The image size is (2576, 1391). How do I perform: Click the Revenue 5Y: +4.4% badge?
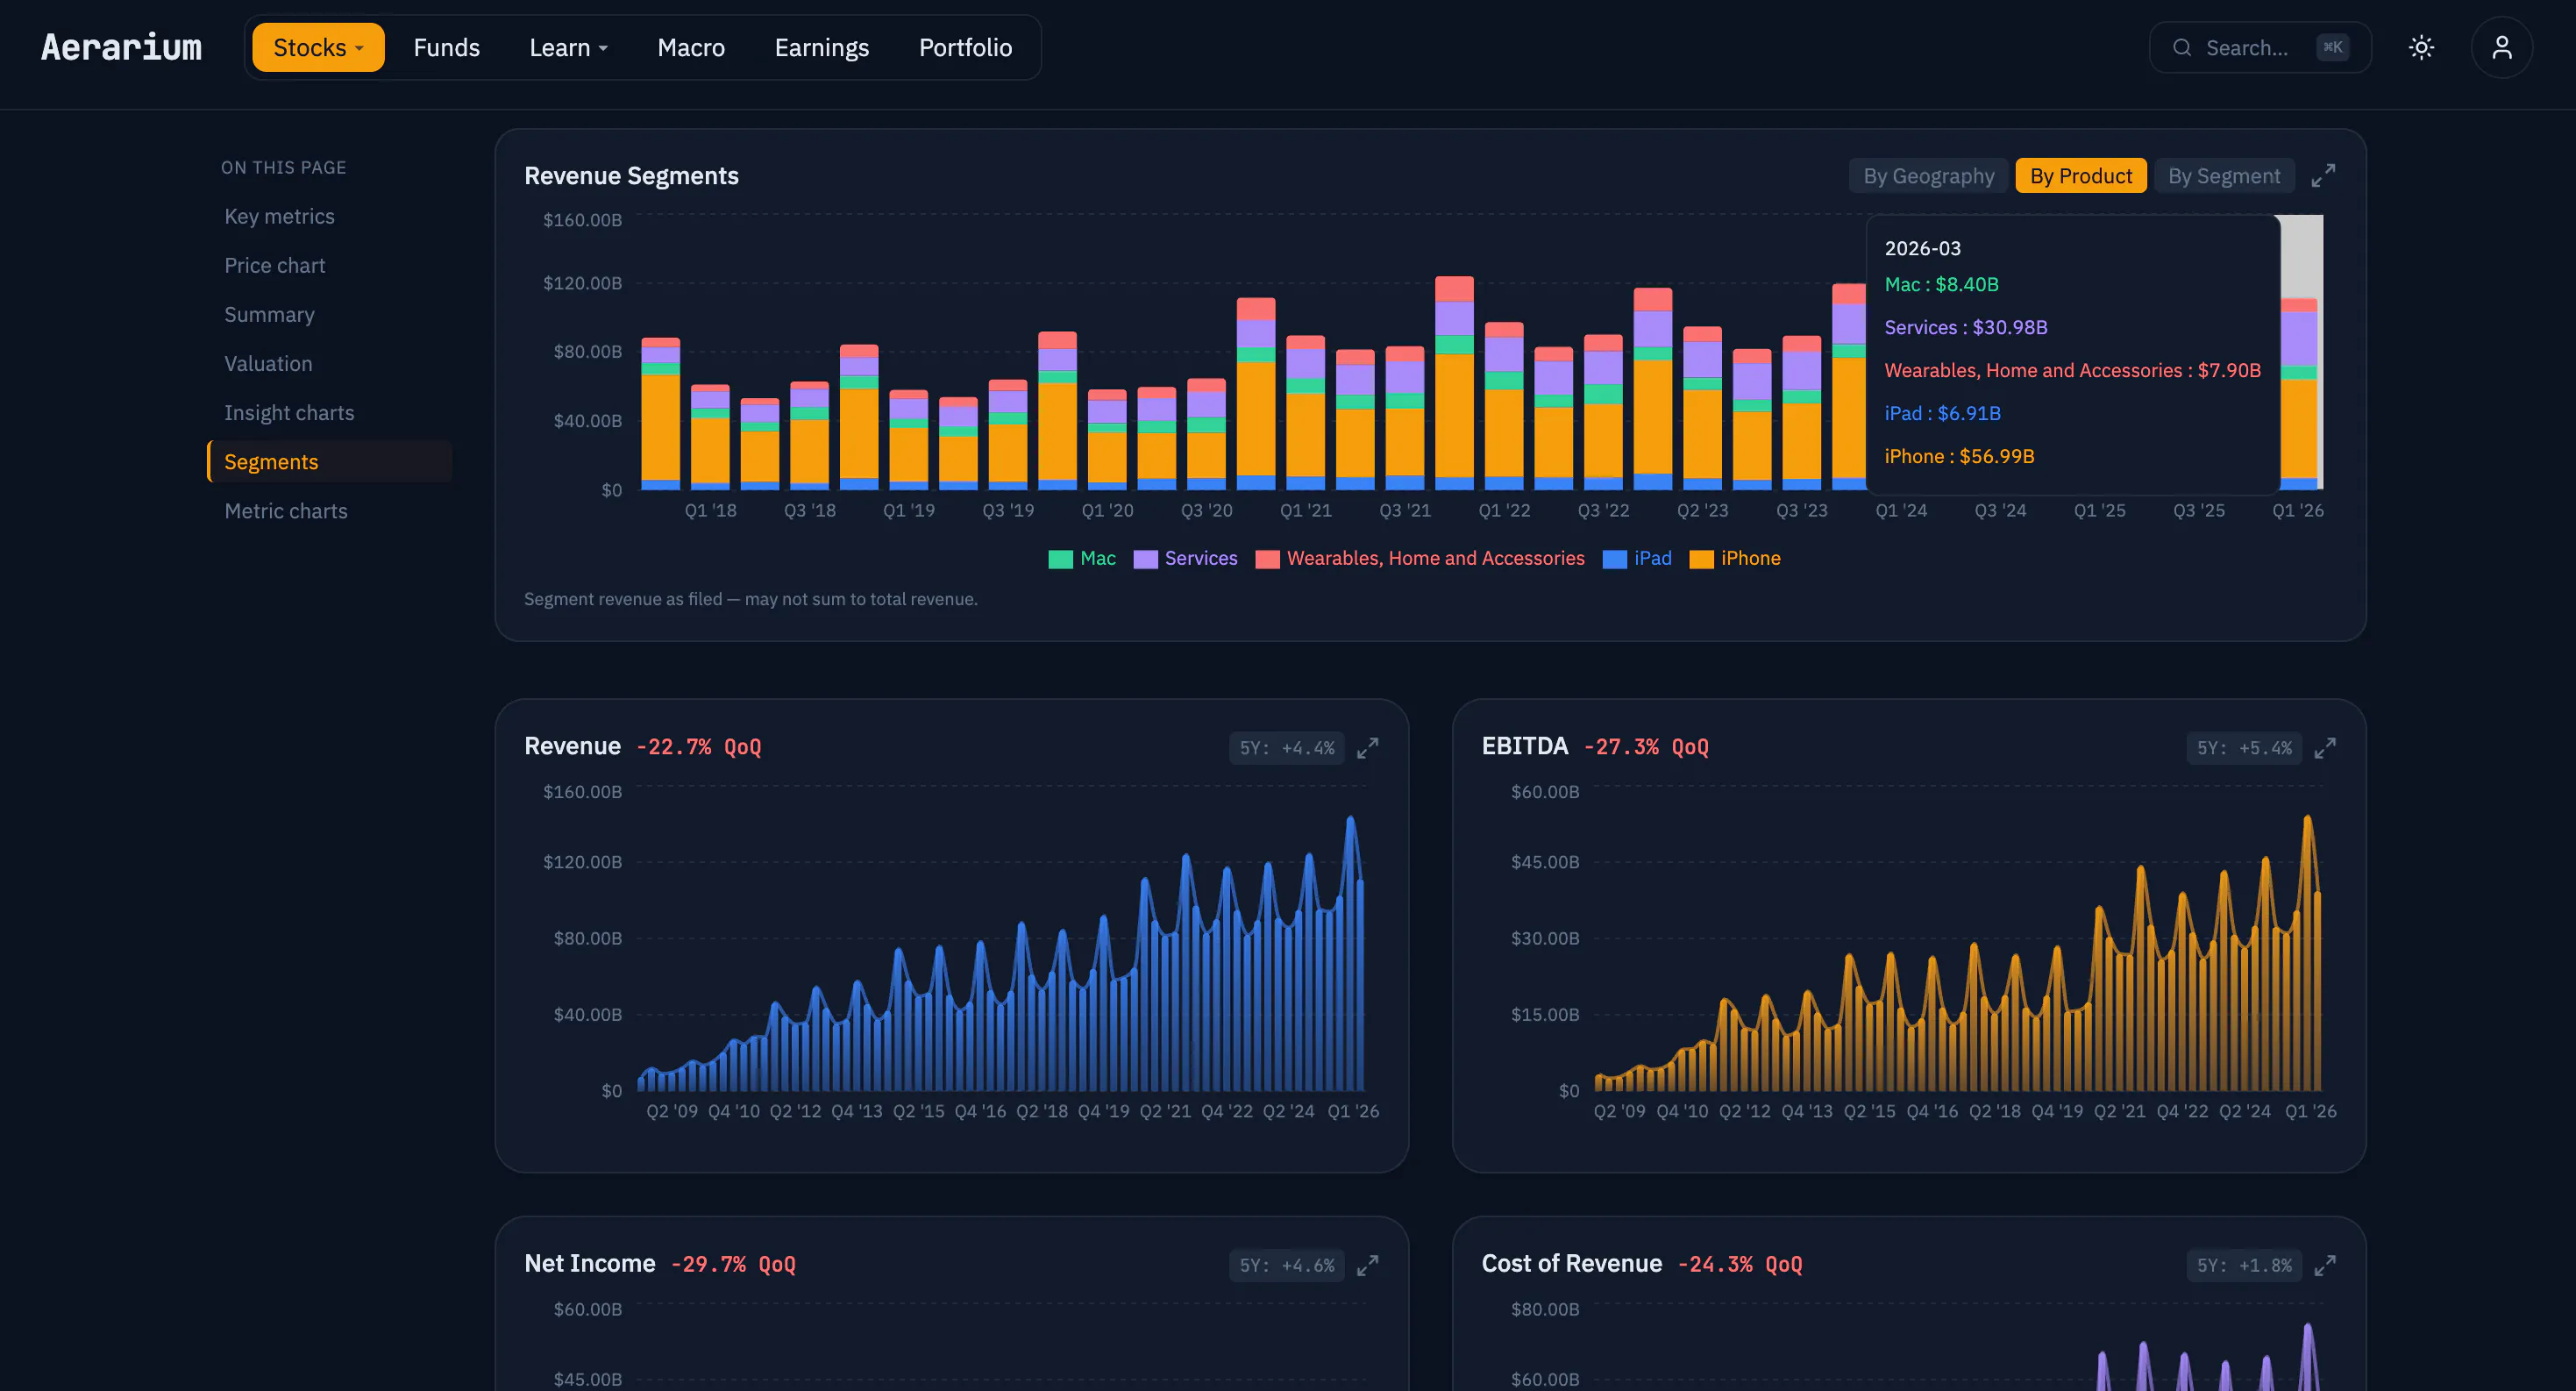tap(1286, 748)
